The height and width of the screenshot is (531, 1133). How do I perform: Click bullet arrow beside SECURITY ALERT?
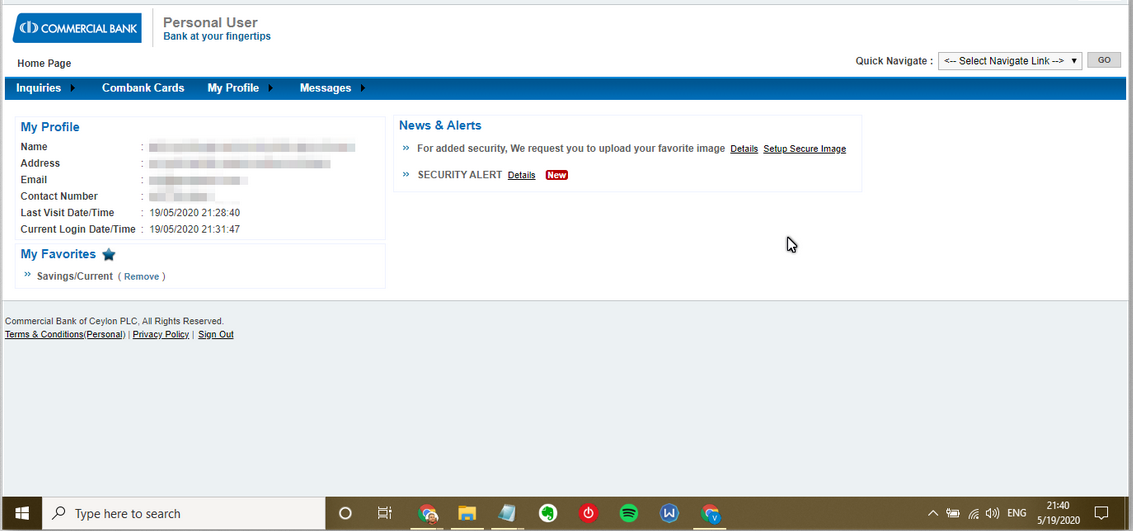[406, 174]
